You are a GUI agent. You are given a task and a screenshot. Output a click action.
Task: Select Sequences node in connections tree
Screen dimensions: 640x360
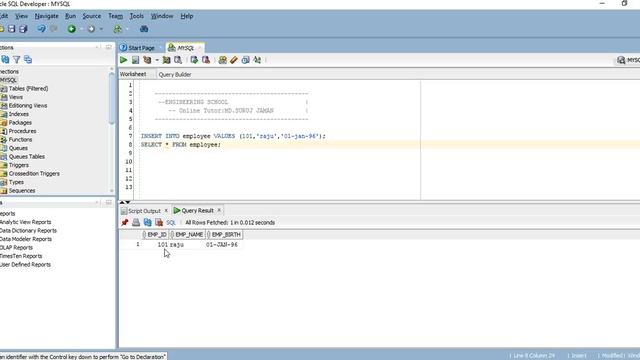pyautogui.click(x=22, y=191)
